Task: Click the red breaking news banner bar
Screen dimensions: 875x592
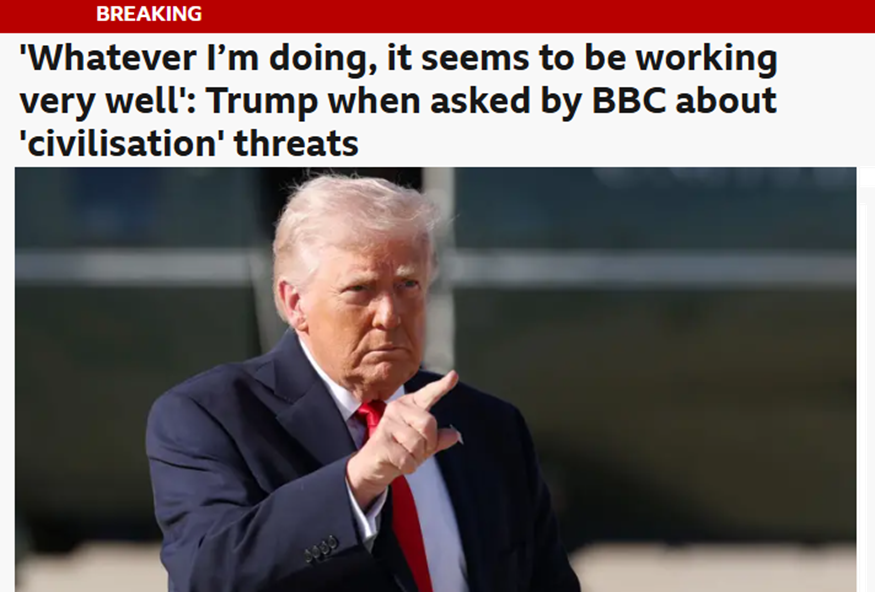Action: 438,16
